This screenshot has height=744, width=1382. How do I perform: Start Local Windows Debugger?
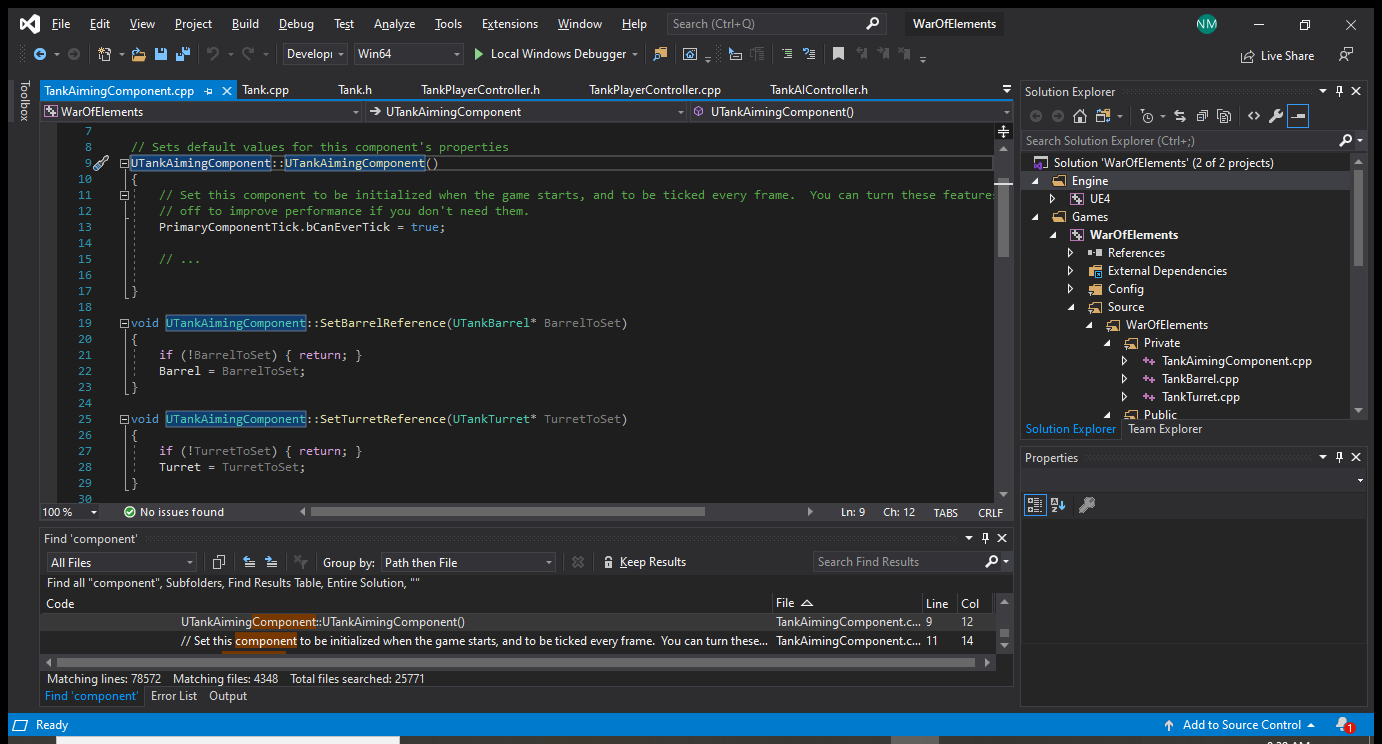point(549,54)
